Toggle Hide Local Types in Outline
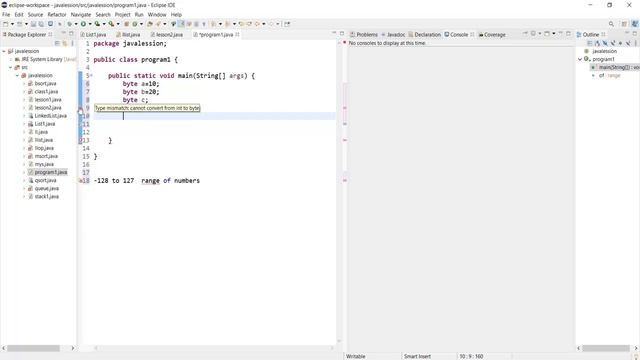640x360 pixels. point(628,43)
